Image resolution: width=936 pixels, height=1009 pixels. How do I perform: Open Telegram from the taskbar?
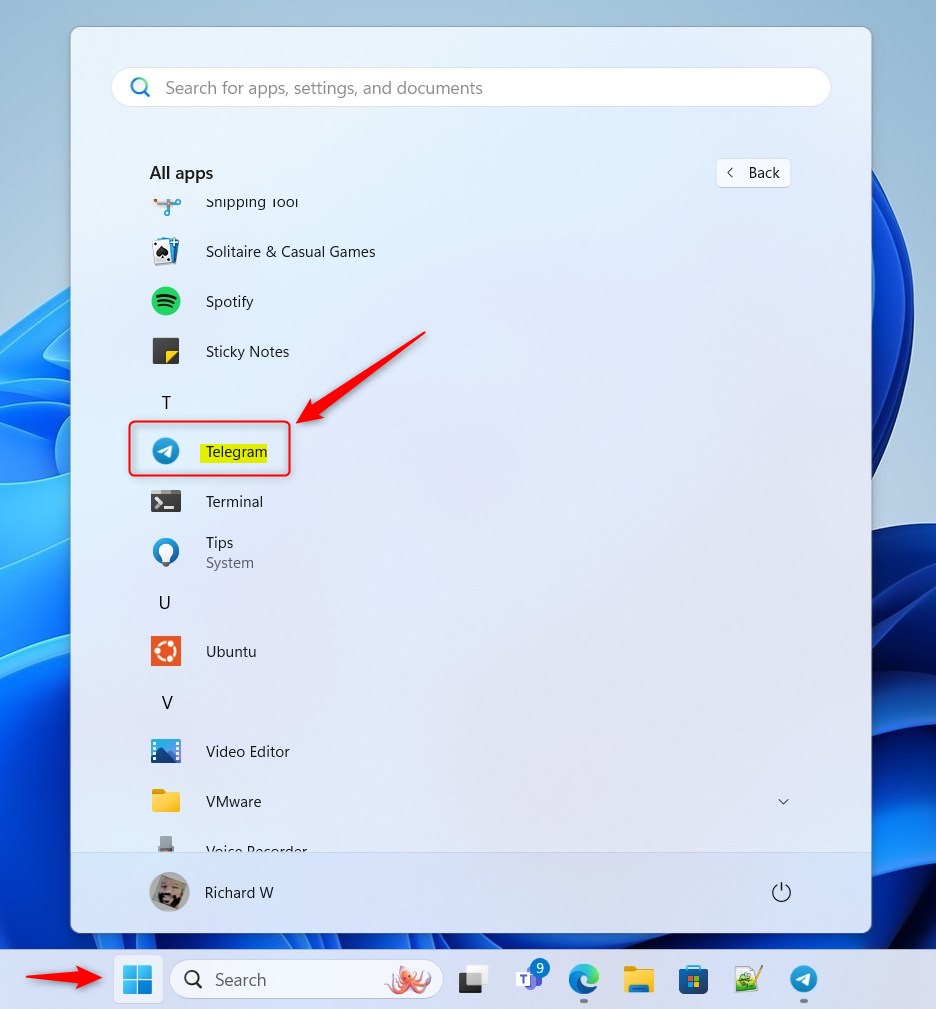pos(803,979)
